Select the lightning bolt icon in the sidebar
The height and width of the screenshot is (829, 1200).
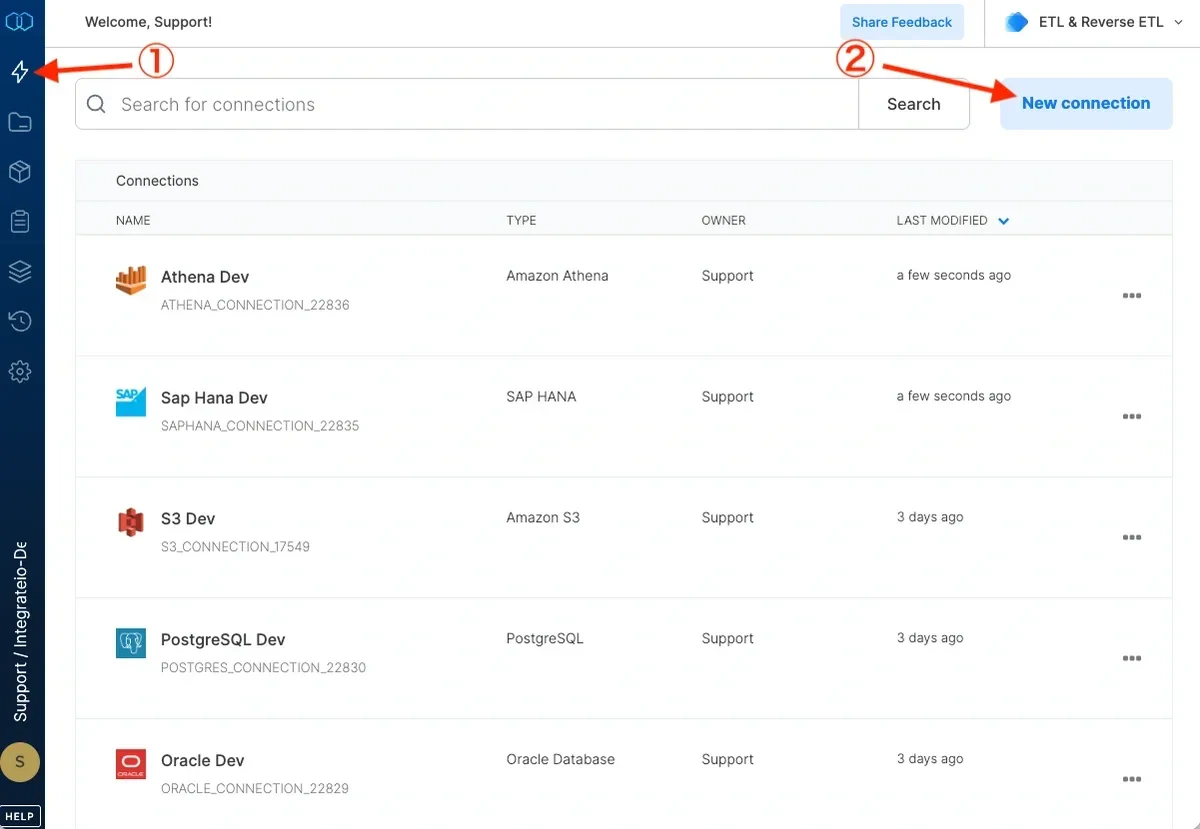(21, 71)
